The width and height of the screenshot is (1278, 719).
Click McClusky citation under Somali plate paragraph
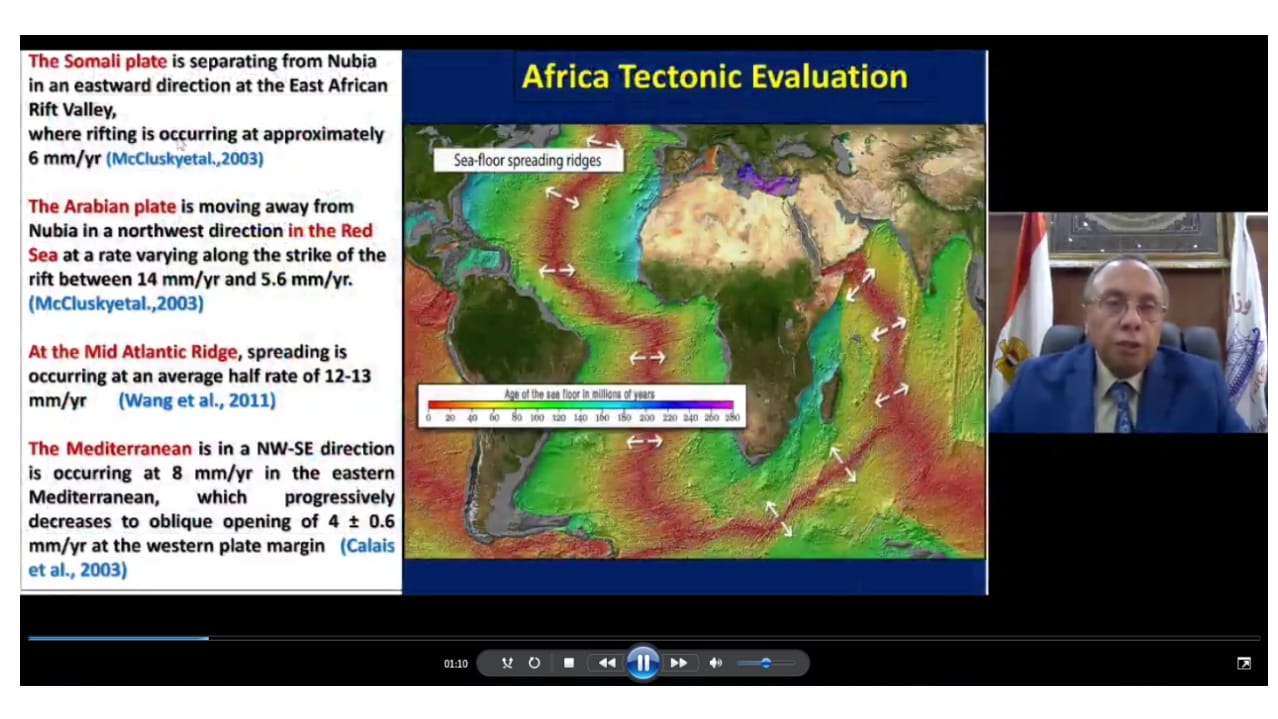click(185, 158)
